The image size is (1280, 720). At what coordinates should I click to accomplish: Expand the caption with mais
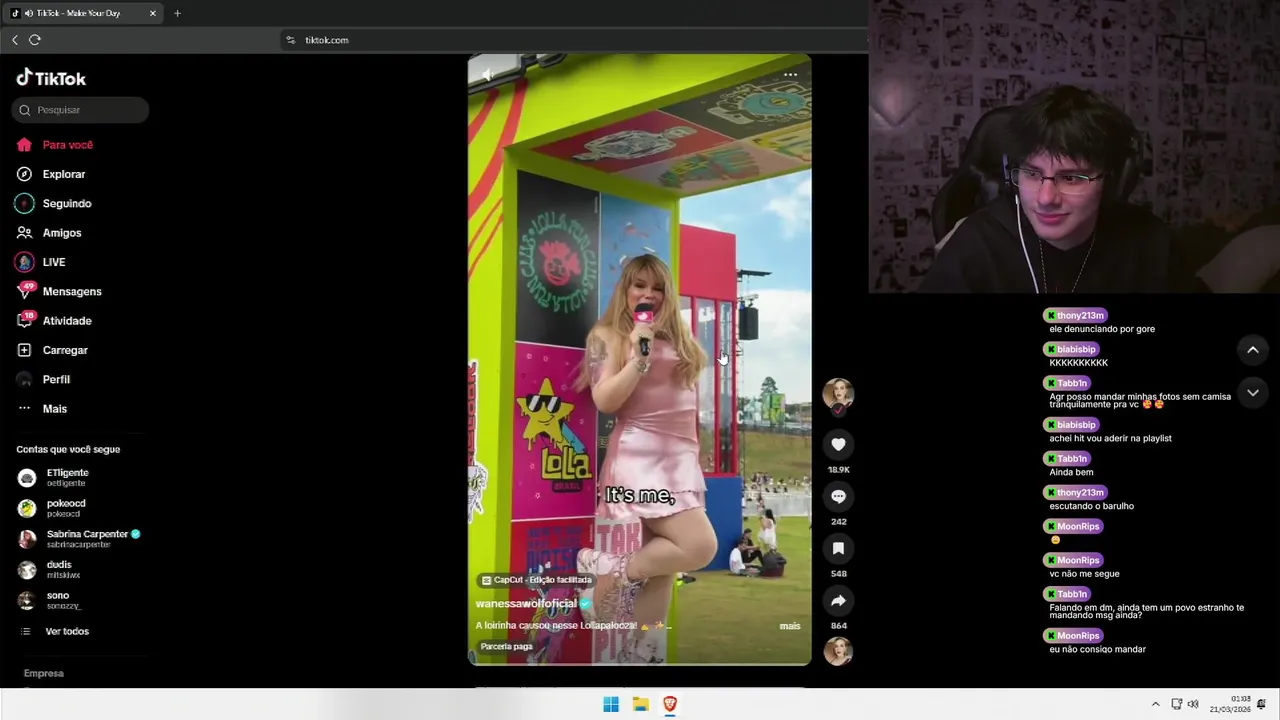pyautogui.click(x=790, y=626)
